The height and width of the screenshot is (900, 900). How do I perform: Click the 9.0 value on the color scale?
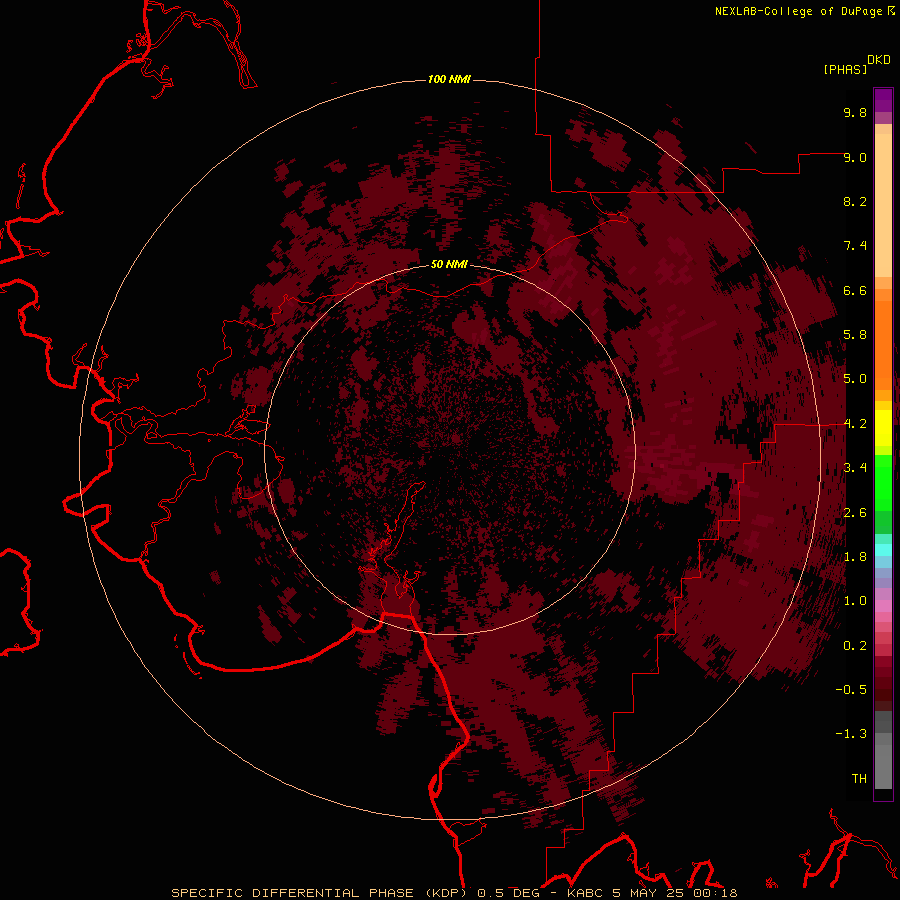click(855, 157)
